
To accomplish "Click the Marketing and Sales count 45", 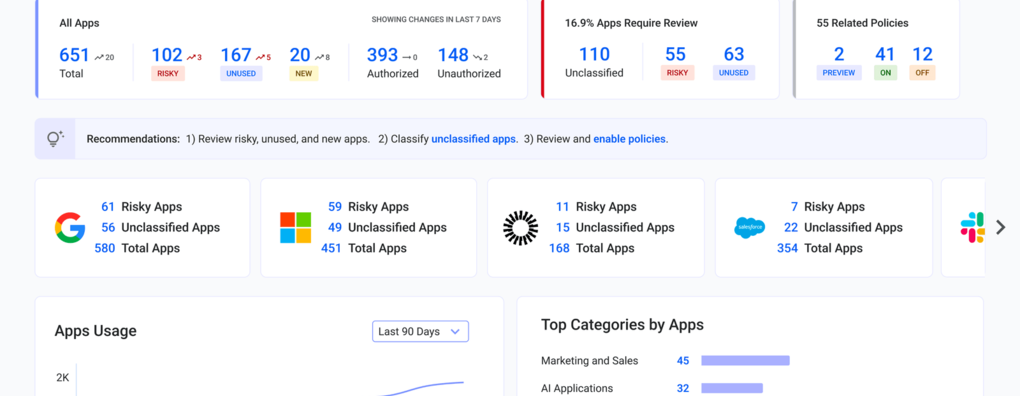I will (x=683, y=361).
